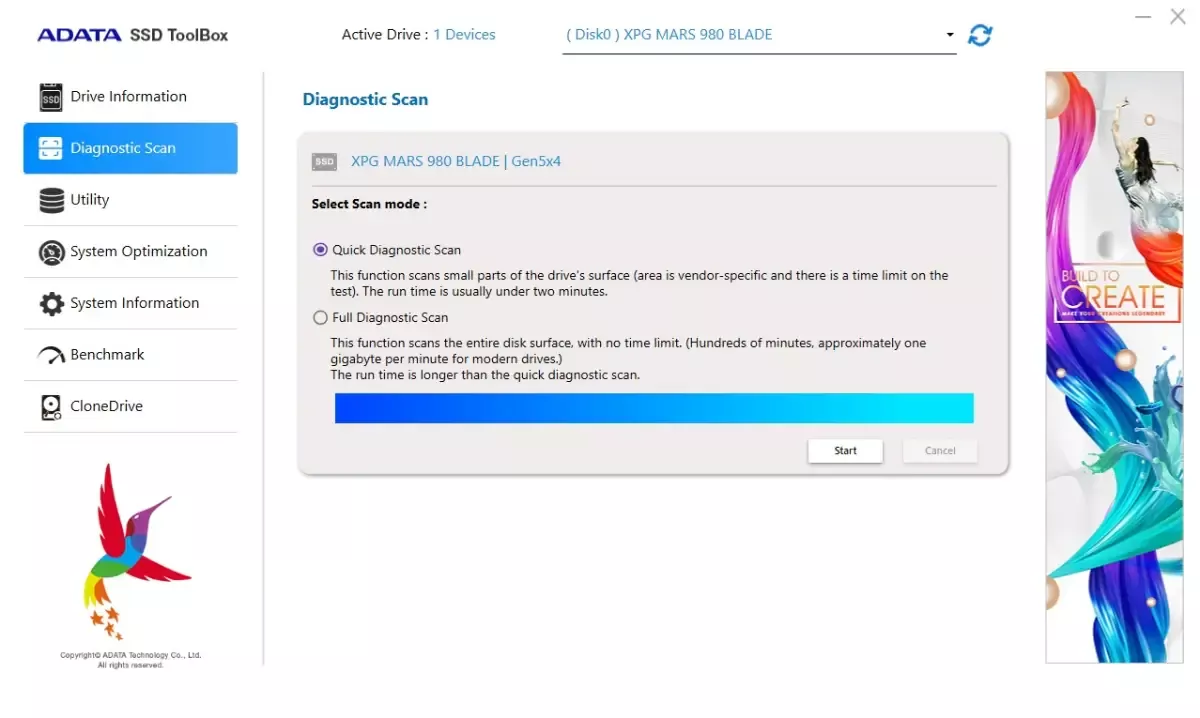
Task: Click the blue scan progress bar
Action: (x=654, y=408)
